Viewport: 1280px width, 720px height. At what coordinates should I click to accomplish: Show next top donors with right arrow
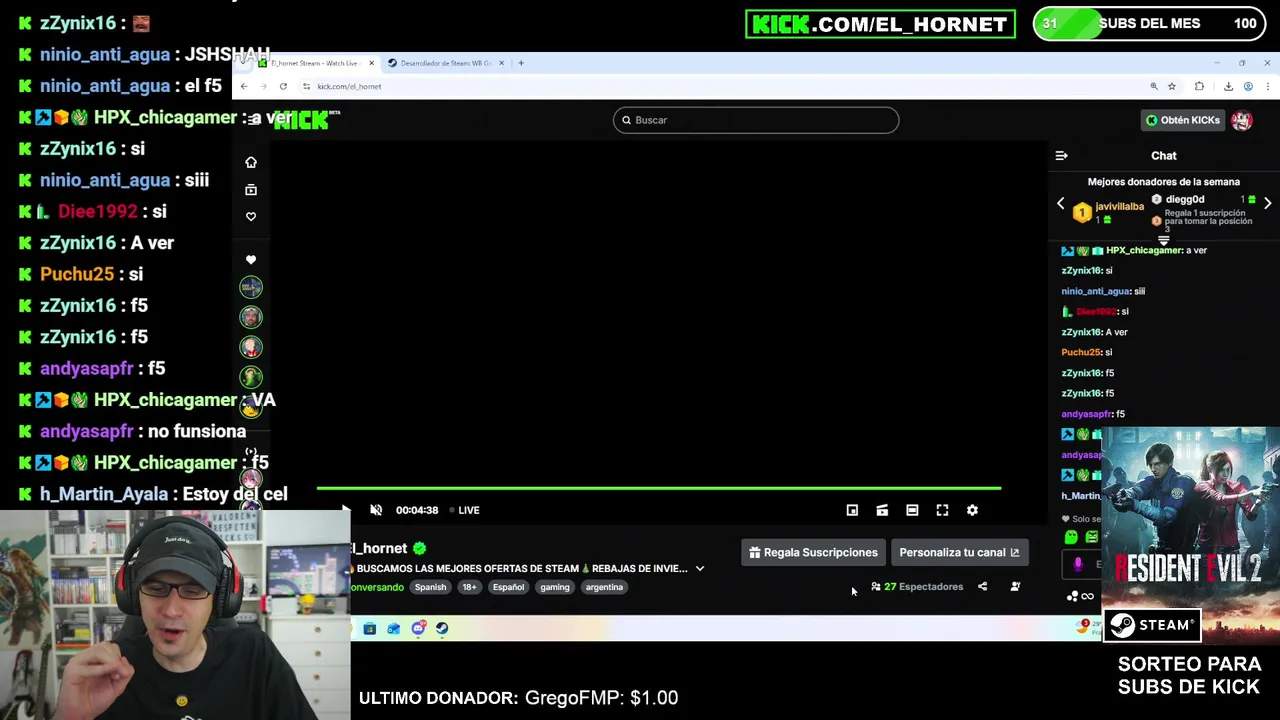coord(1267,203)
